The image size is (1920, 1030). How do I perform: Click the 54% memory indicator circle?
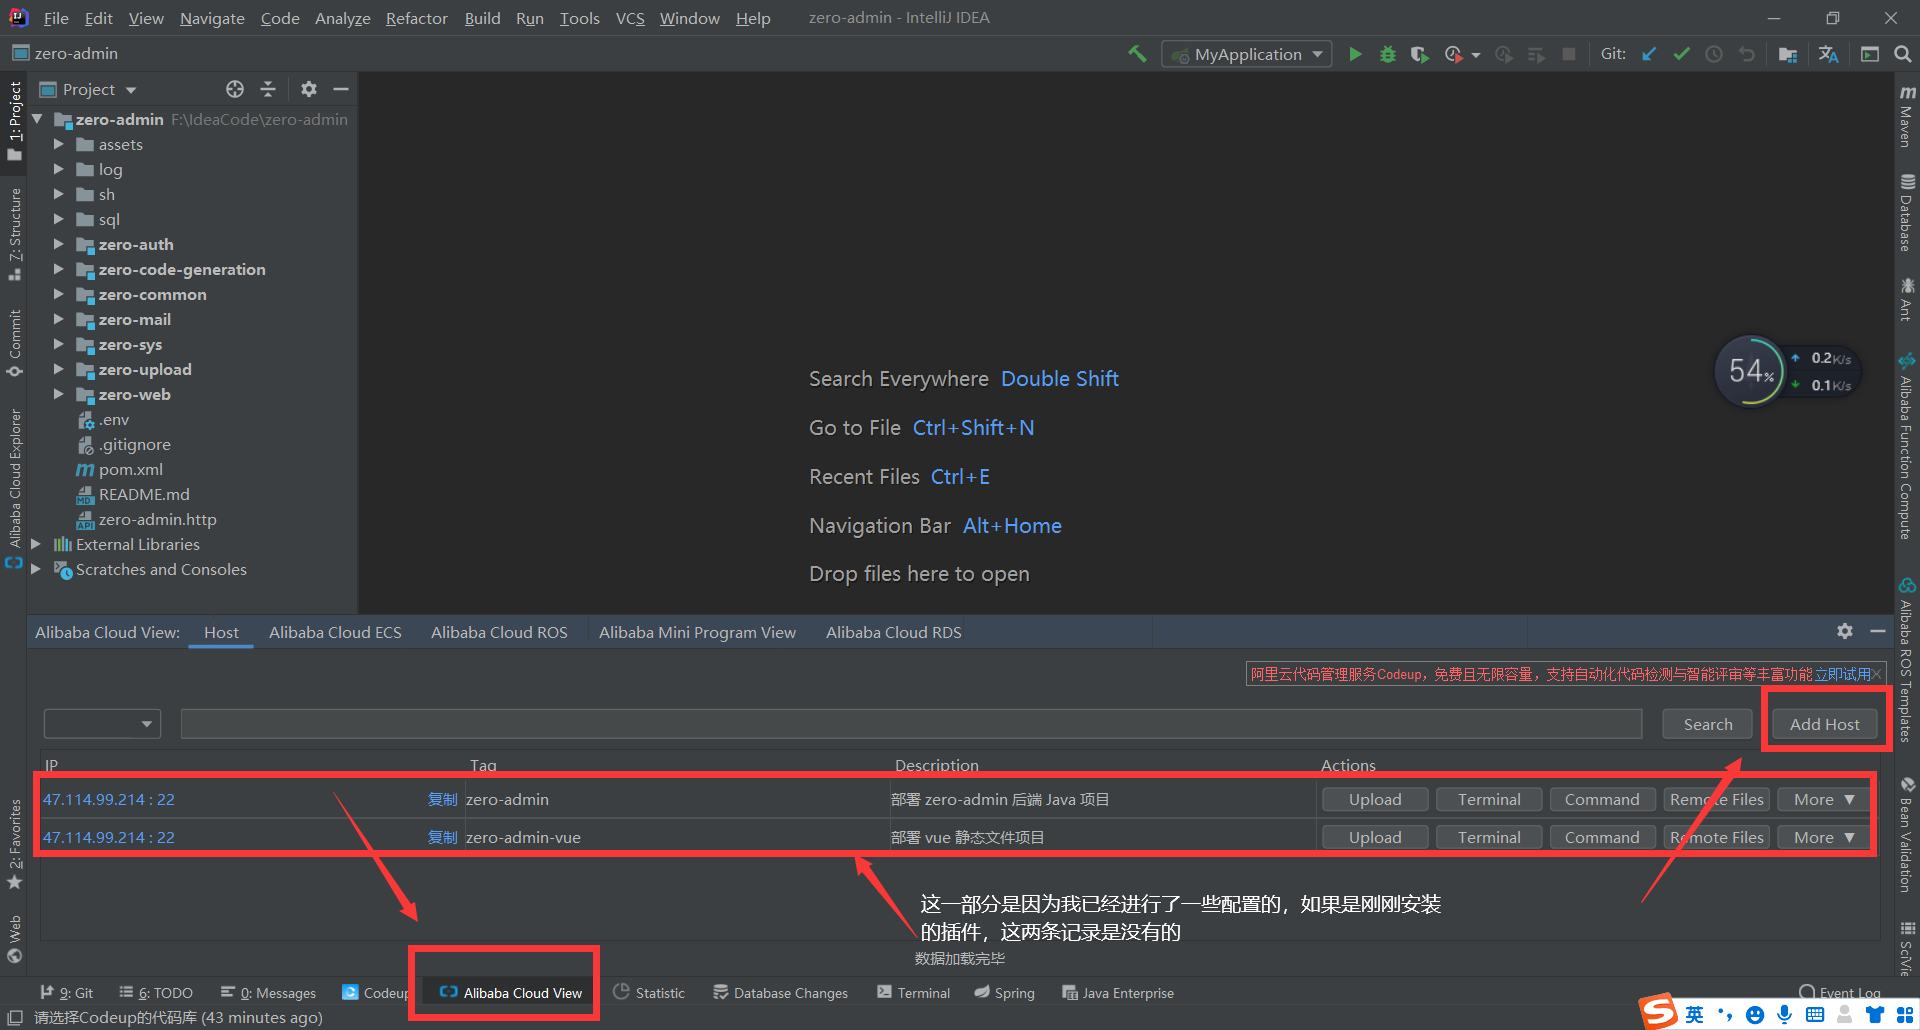(1750, 370)
